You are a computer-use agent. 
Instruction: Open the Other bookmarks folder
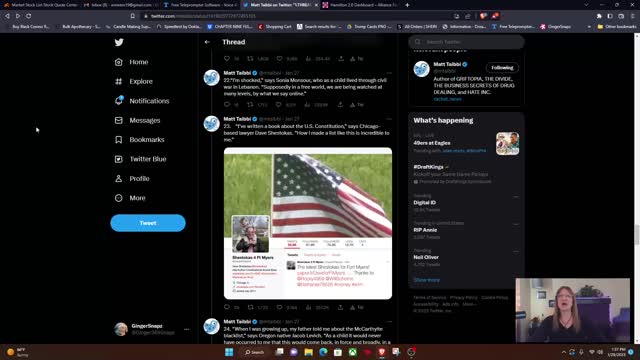pos(616,27)
